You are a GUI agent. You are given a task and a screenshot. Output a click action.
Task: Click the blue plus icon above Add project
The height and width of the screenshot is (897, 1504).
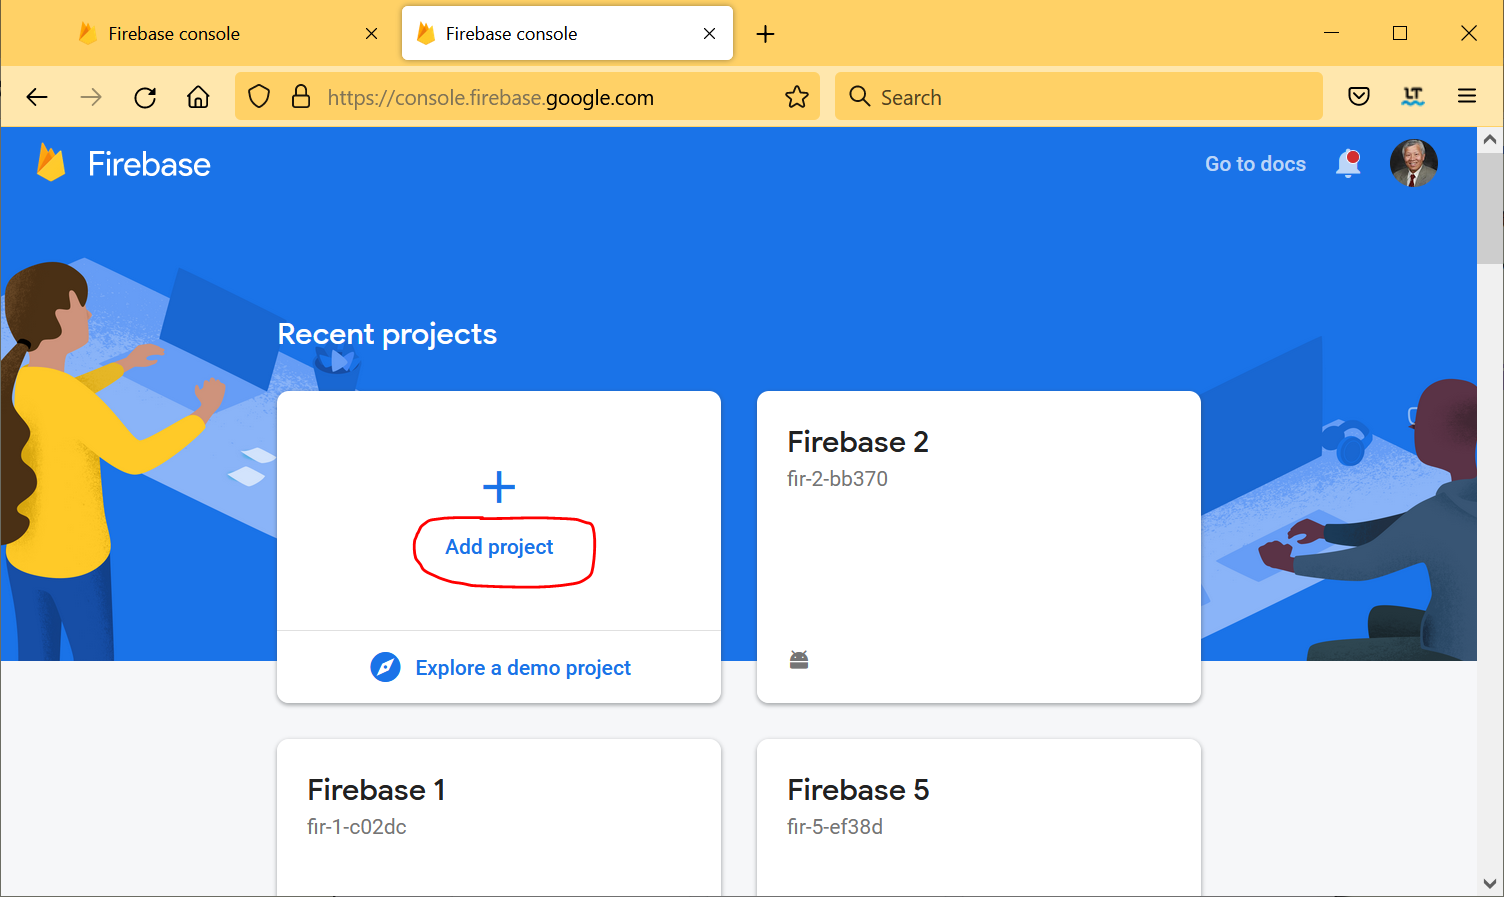(499, 487)
